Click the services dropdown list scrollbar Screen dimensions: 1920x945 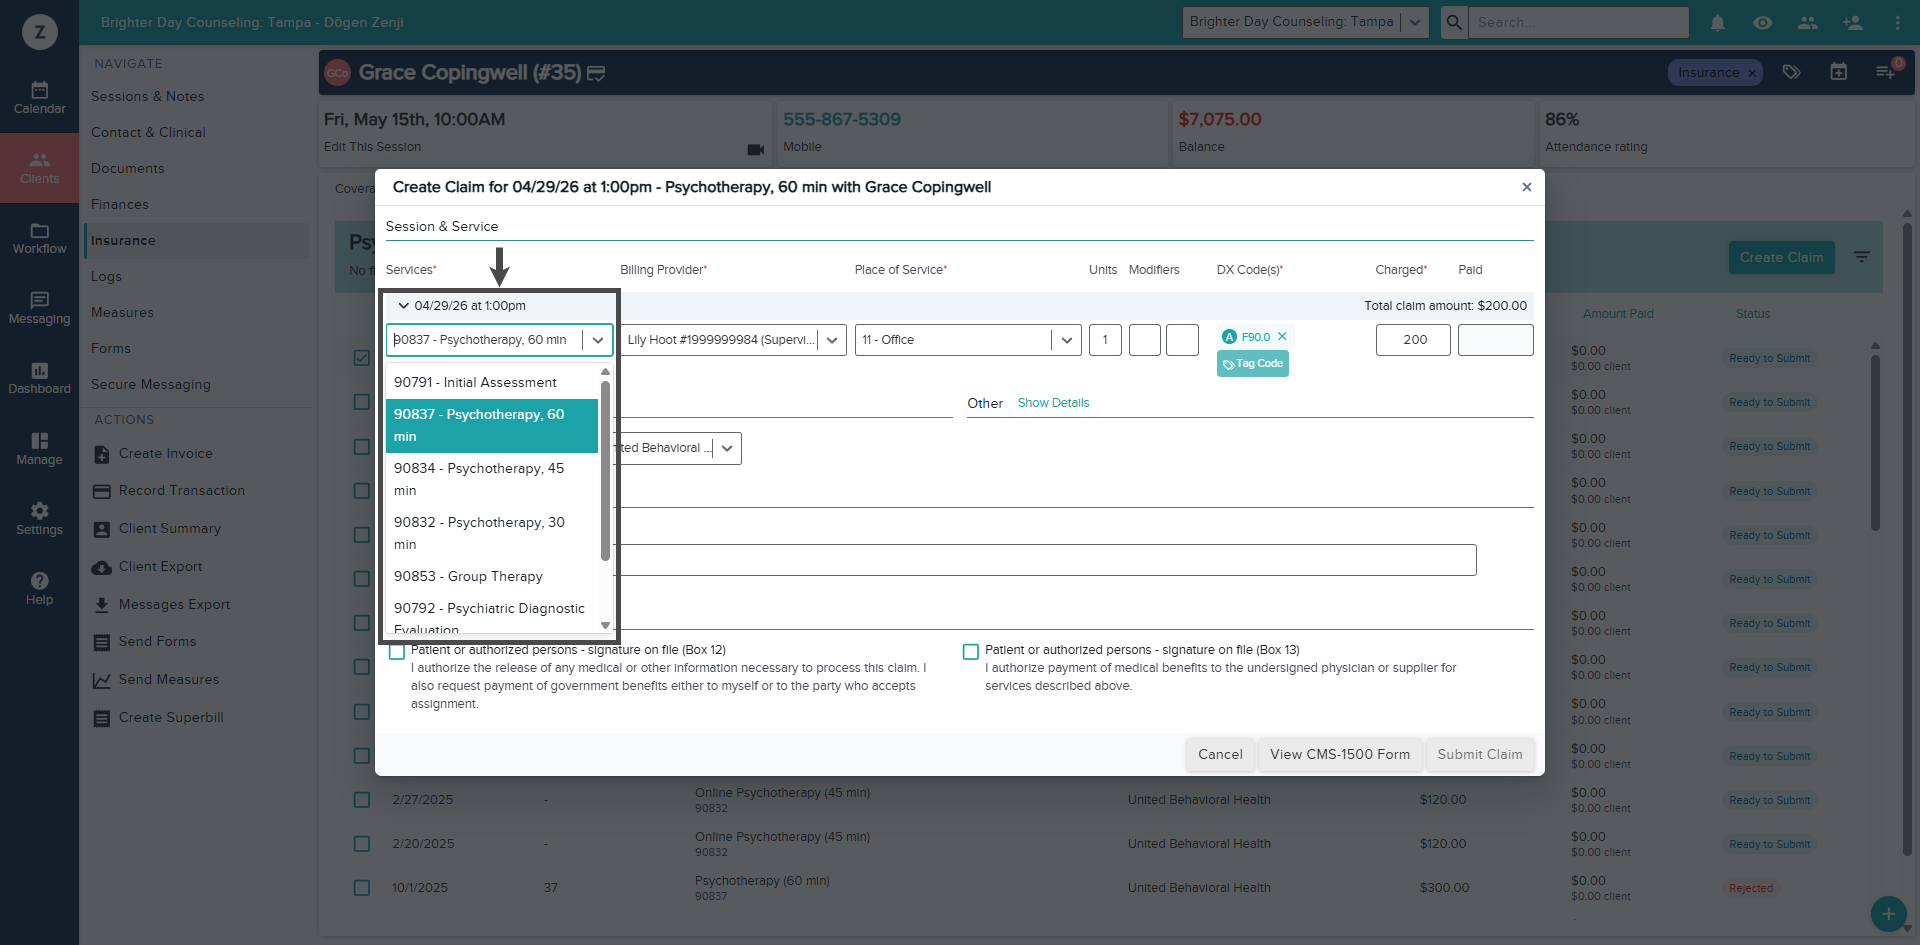click(605, 470)
